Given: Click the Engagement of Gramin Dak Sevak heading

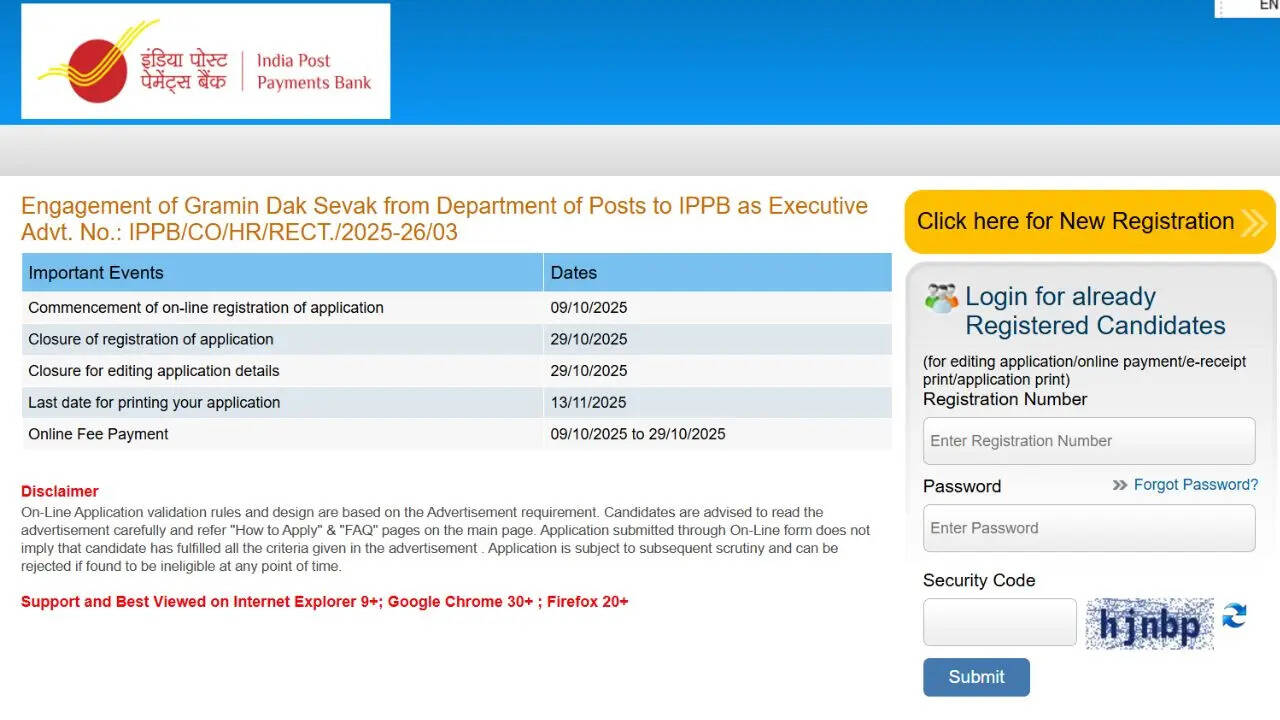Looking at the screenshot, I should pyautogui.click(x=444, y=206).
